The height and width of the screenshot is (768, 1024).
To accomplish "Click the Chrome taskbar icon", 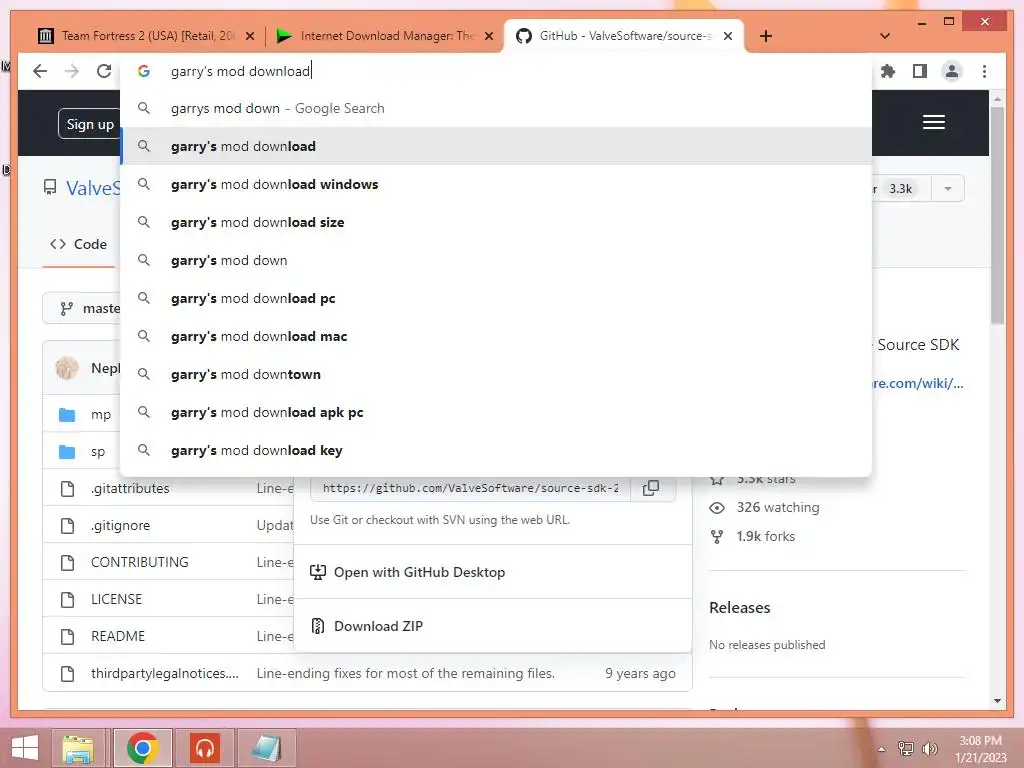I will [143, 748].
